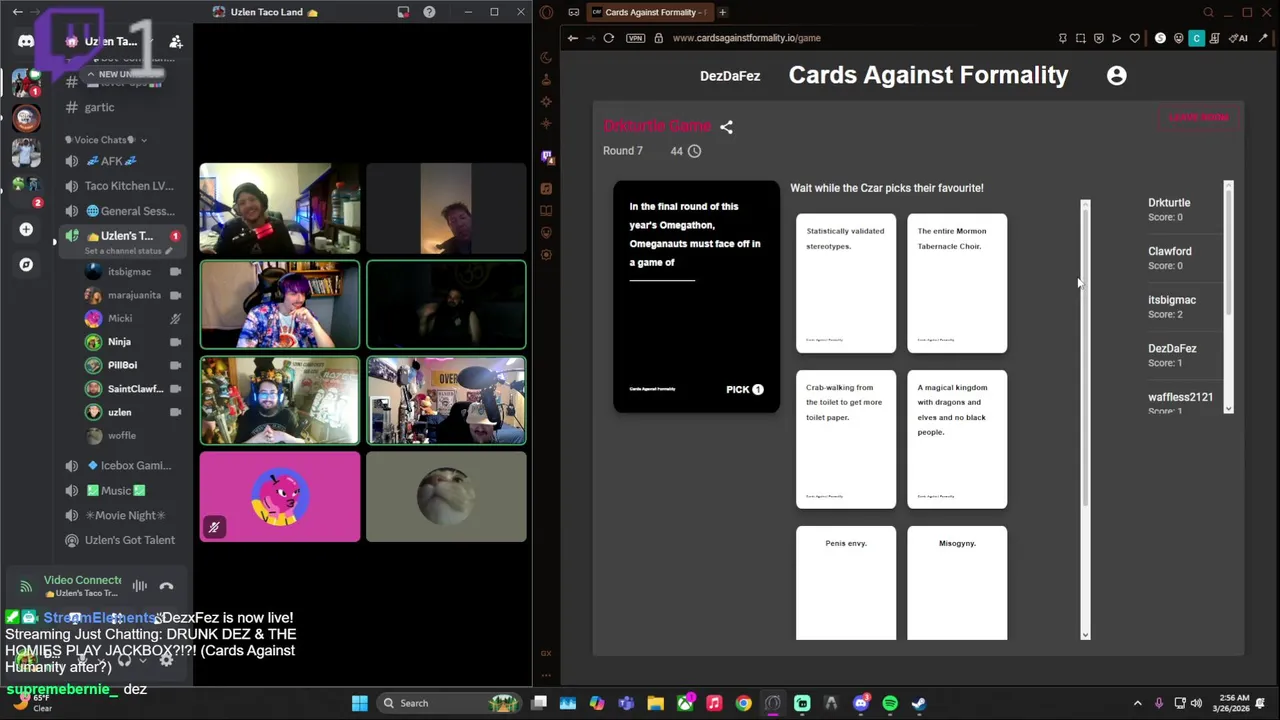Open Windows Start menu
Screen dimensions: 1280x720
tap(360, 703)
